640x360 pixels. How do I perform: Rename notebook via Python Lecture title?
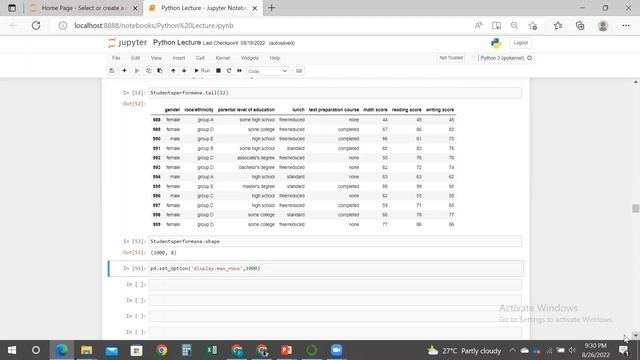coord(177,42)
